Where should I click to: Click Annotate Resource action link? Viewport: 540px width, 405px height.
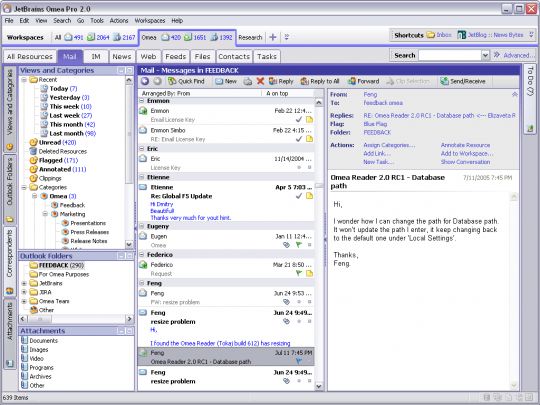coord(465,145)
